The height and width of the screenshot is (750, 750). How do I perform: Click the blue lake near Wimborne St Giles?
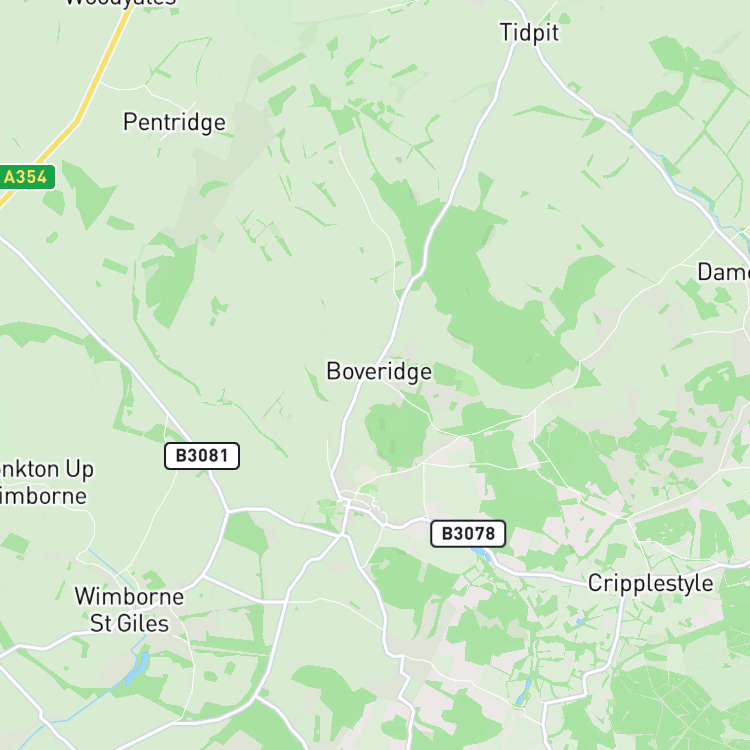(139, 666)
